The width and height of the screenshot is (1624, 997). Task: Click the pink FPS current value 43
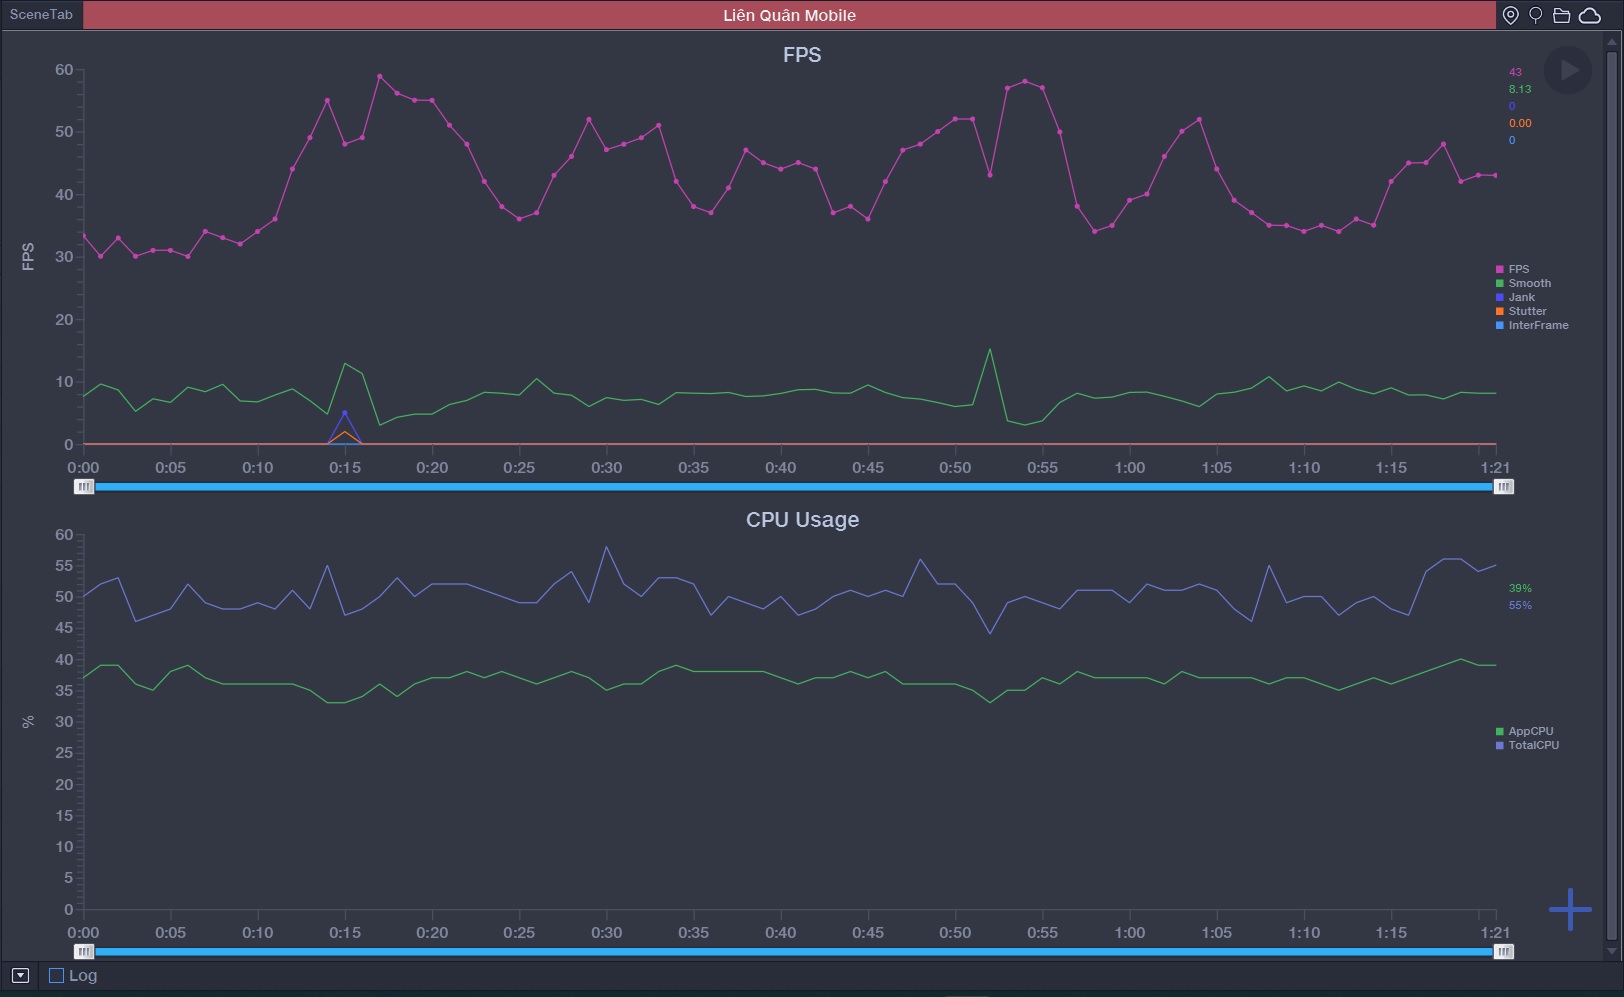click(x=1515, y=72)
